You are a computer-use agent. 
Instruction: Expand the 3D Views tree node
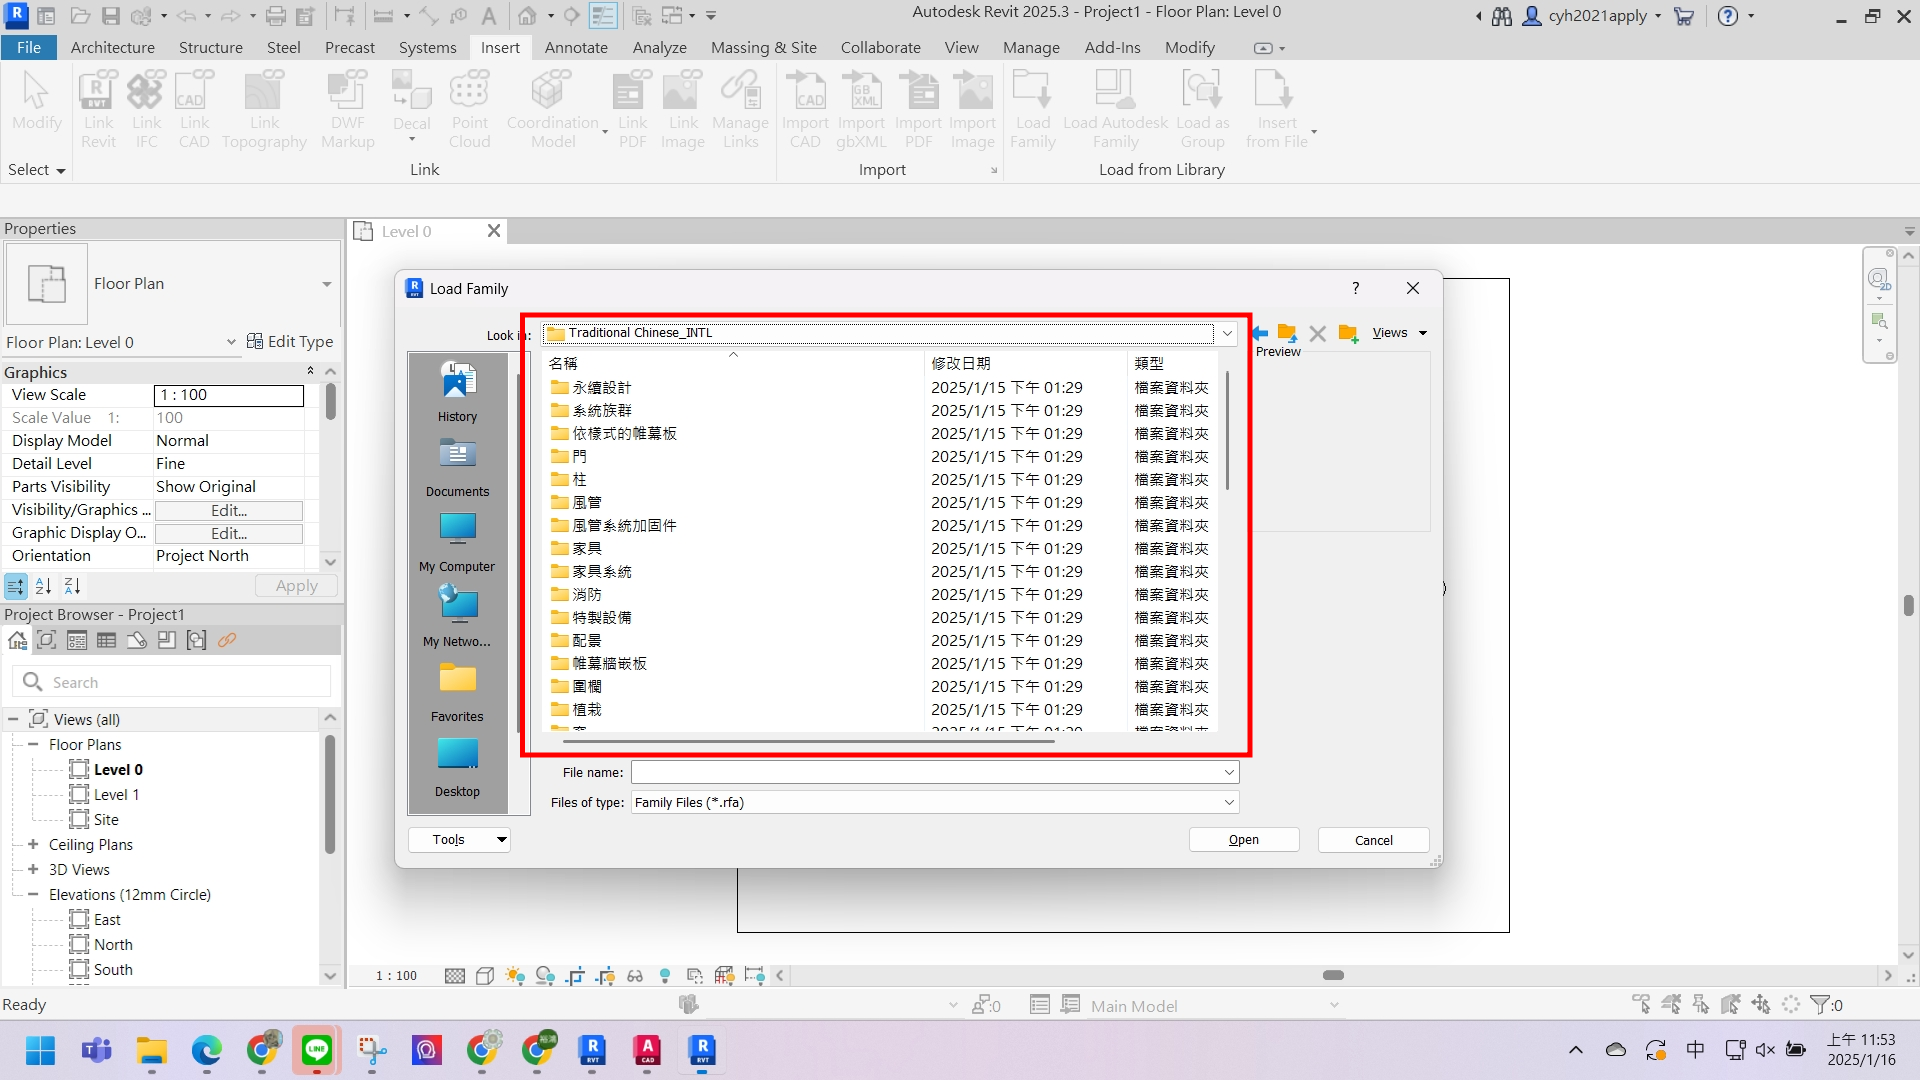[x=33, y=870]
